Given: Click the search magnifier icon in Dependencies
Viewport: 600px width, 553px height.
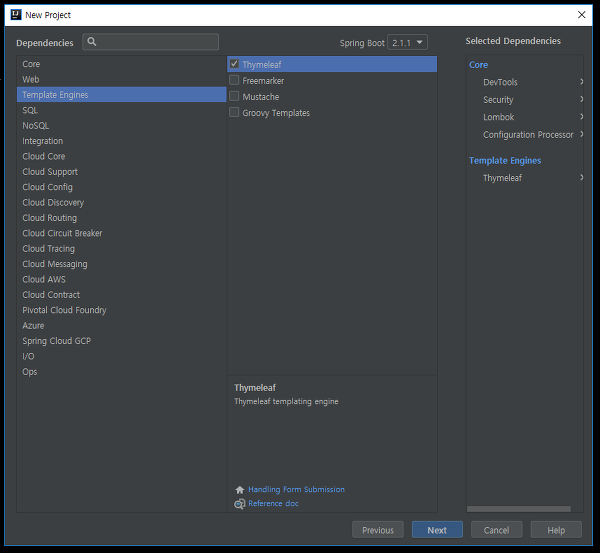Looking at the screenshot, I should [x=91, y=41].
